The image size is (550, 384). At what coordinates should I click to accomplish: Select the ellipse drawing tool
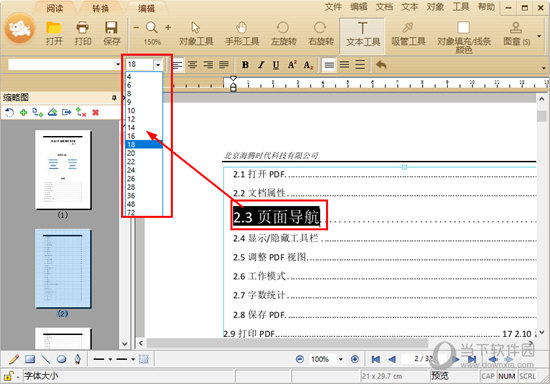[61, 359]
